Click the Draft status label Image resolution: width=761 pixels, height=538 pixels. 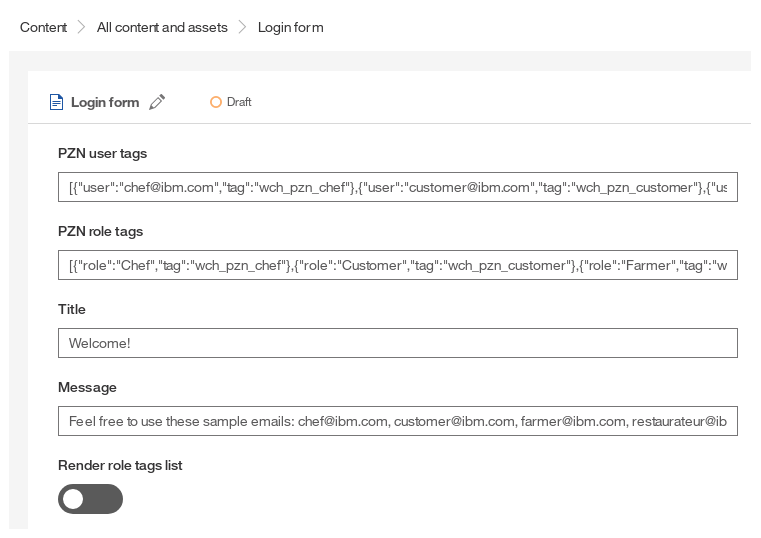pyautogui.click(x=239, y=102)
